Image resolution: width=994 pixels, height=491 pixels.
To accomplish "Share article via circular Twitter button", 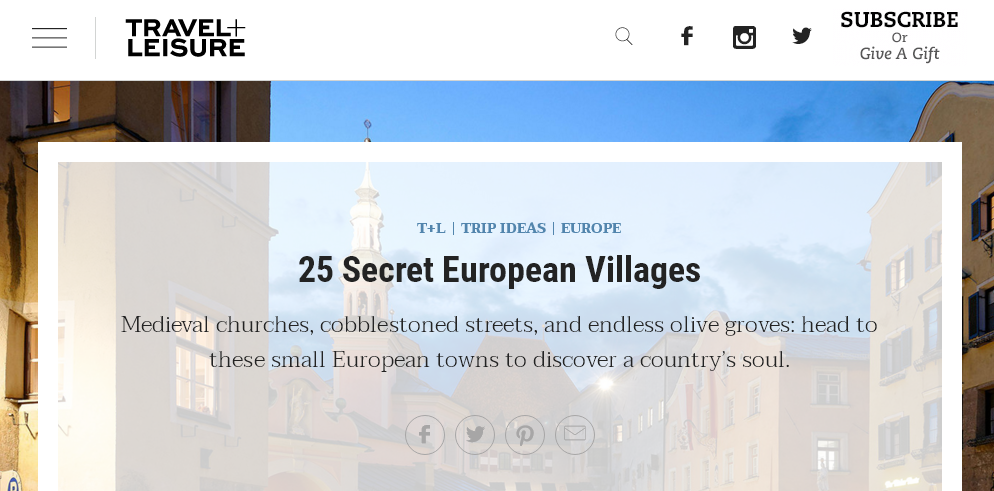I will coord(475,435).
